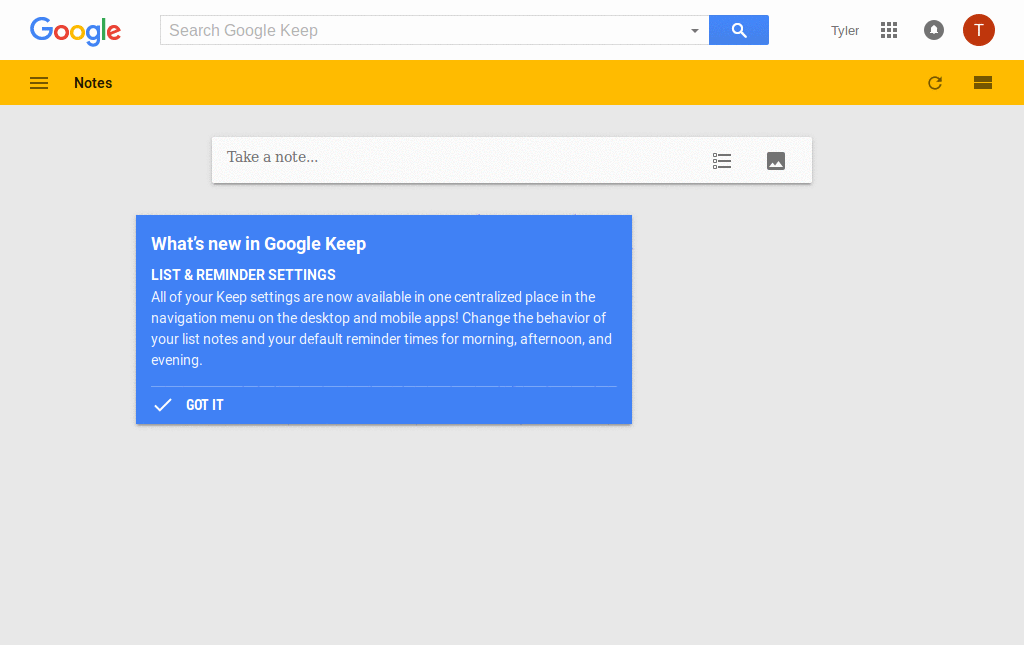This screenshot has height=645, width=1024.
Task: Click the Search Google Keep box
Action: click(x=430, y=30)
